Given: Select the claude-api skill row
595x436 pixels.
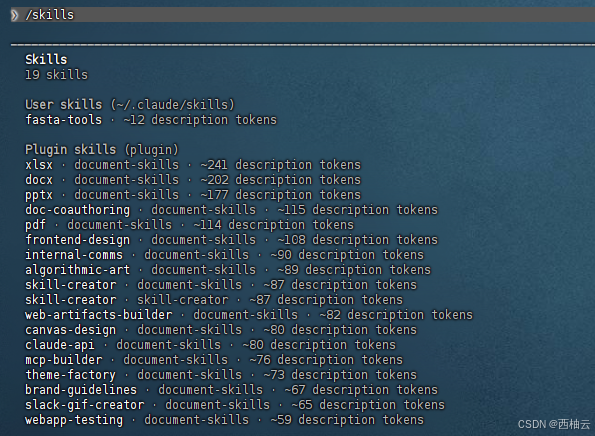Looking at the screenshot, I should (210, 345).
